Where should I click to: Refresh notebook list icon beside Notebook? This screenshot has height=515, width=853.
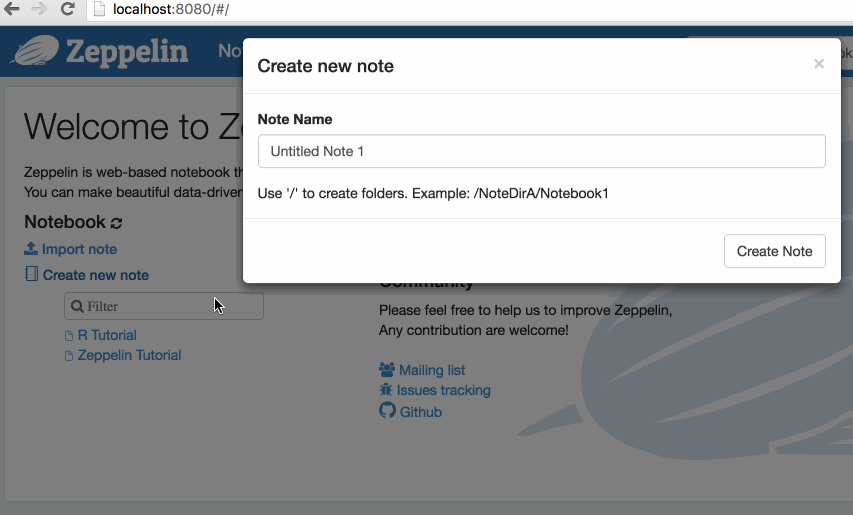pos(116,222)
